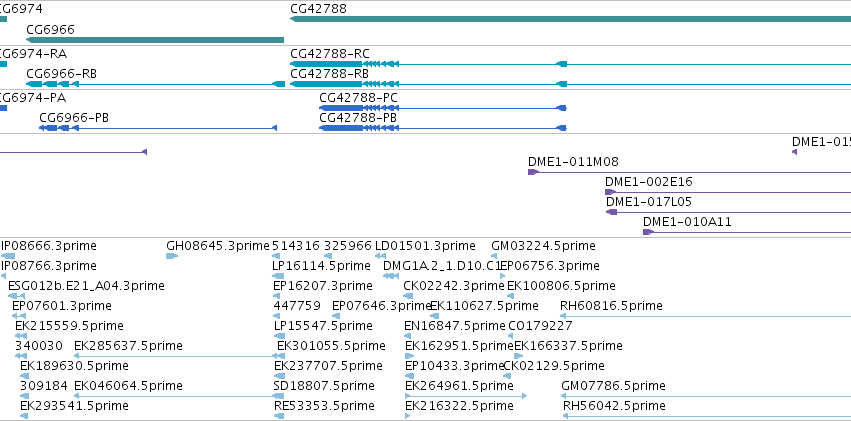The height and width of the screenshot is (421, 851).
Task: Open the CG42788-RB transcript label
Action: [329, 73]
